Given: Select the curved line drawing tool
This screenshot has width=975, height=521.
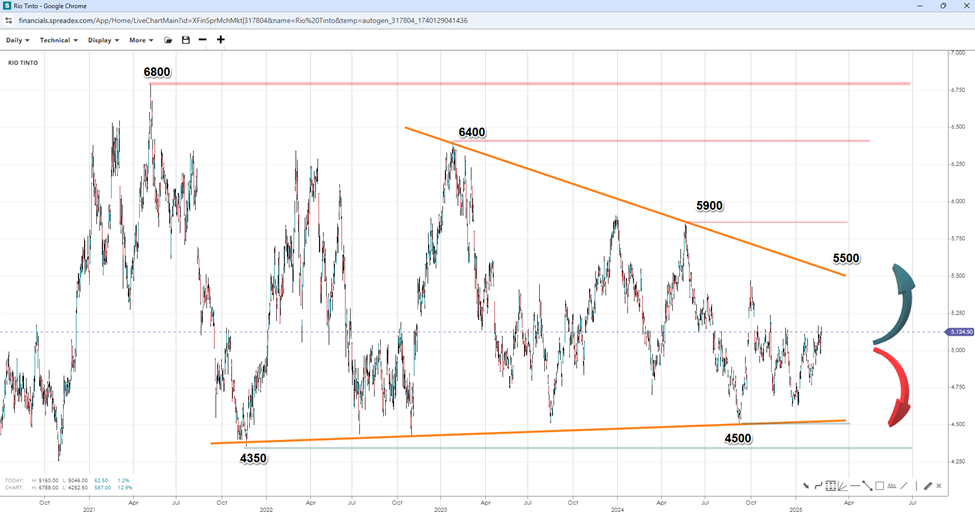Looking at the screenshot, I should [817, 486].
